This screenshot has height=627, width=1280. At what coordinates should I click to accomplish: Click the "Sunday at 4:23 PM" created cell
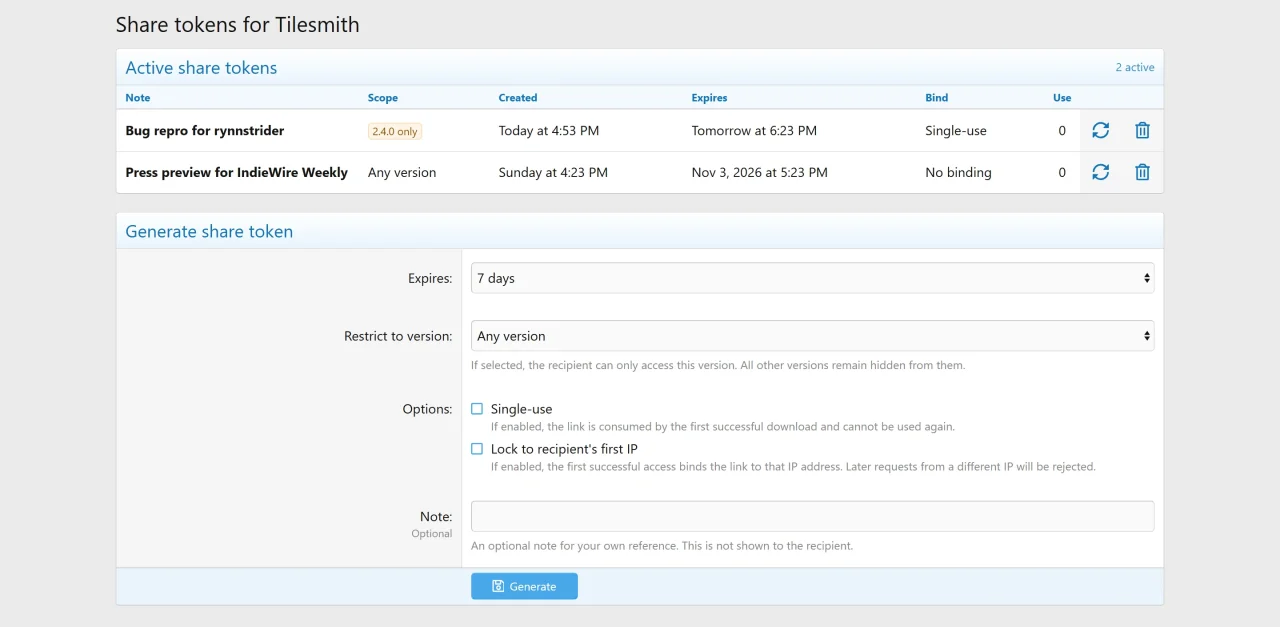pos(553,172)
